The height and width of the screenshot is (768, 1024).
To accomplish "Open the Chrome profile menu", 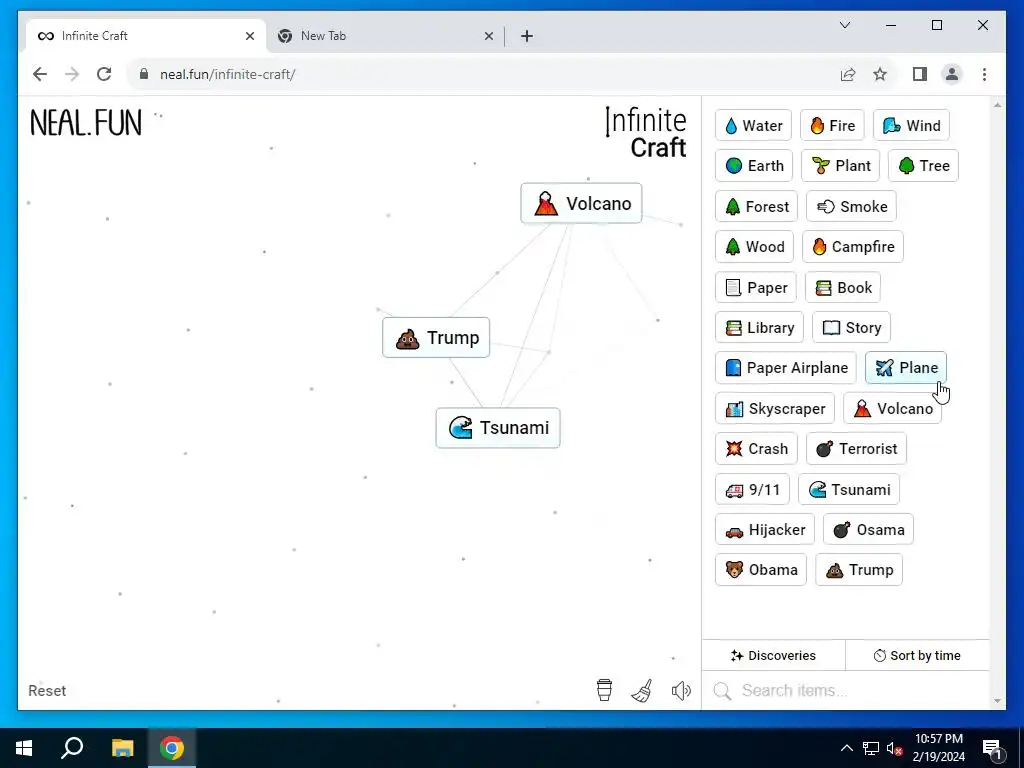I will (x=952, y=74).
